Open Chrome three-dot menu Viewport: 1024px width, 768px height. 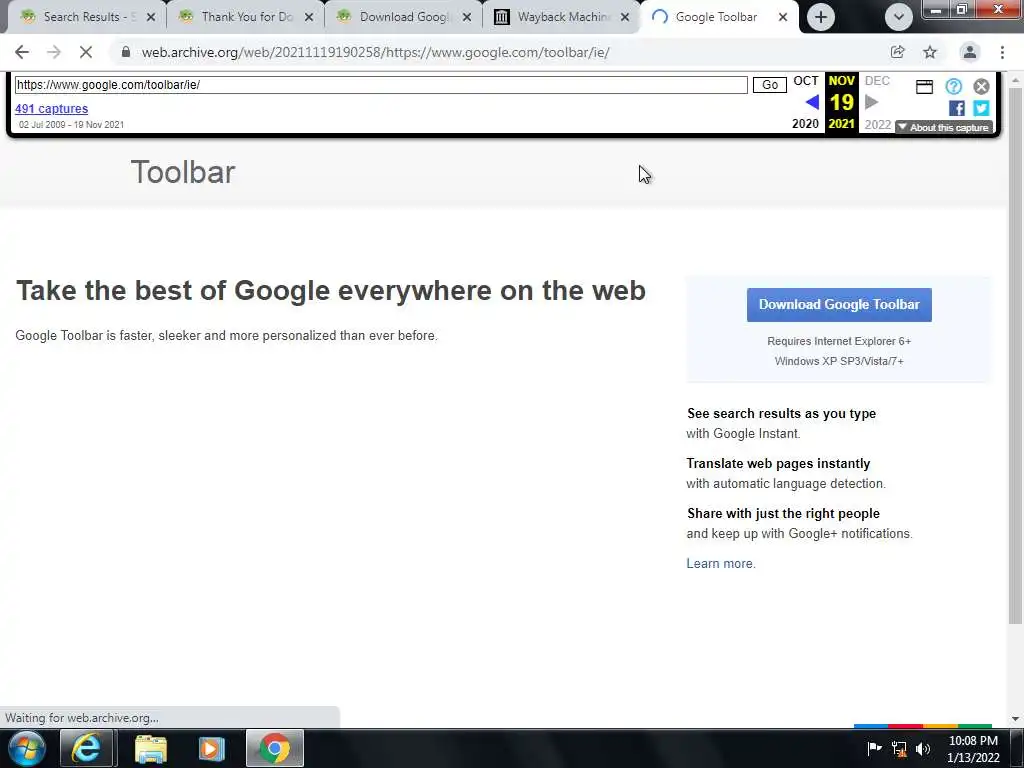coord(1002,52)
